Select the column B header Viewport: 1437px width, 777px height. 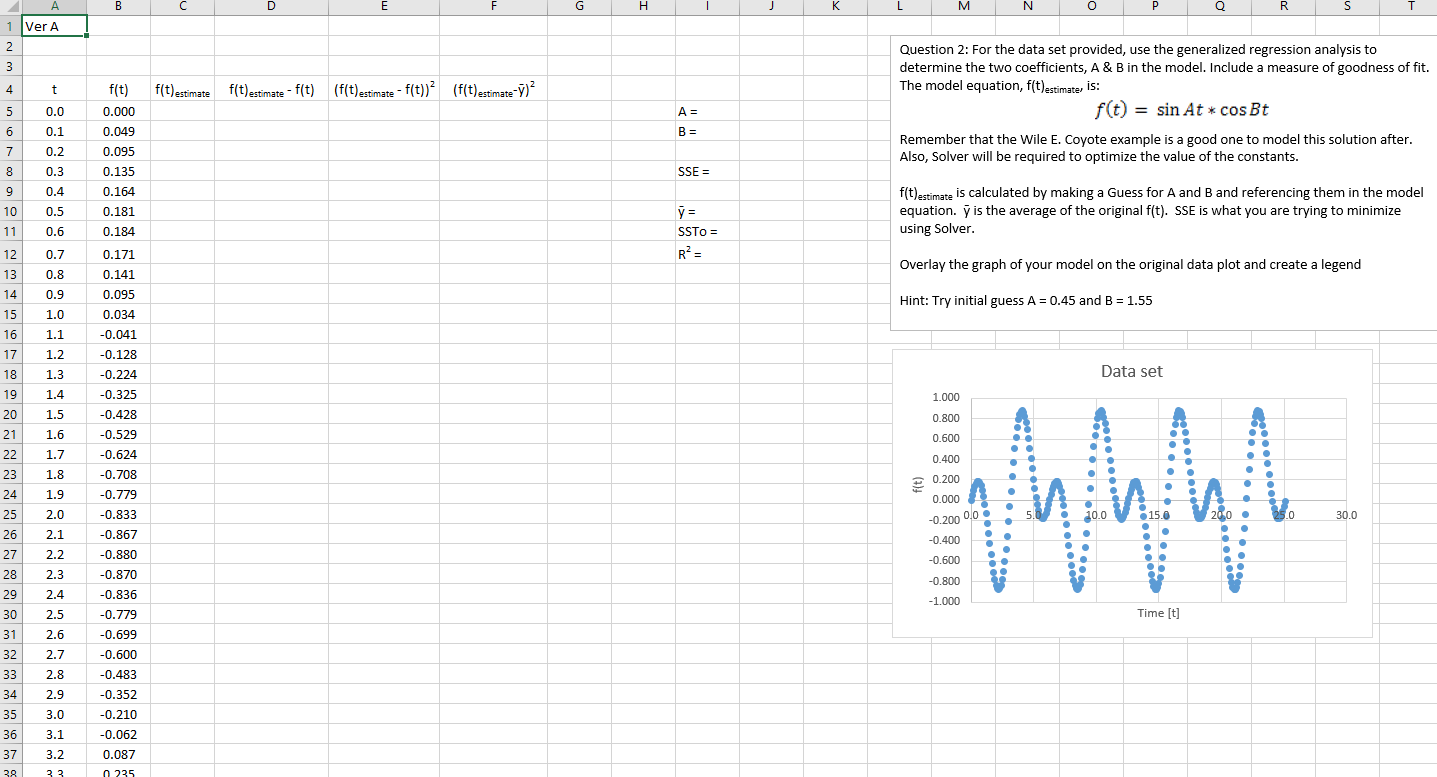[x=119, y=7]
